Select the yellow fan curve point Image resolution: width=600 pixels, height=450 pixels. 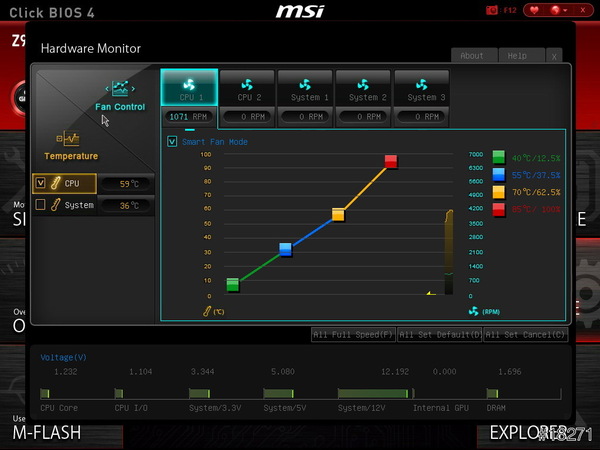pos(338,215)
